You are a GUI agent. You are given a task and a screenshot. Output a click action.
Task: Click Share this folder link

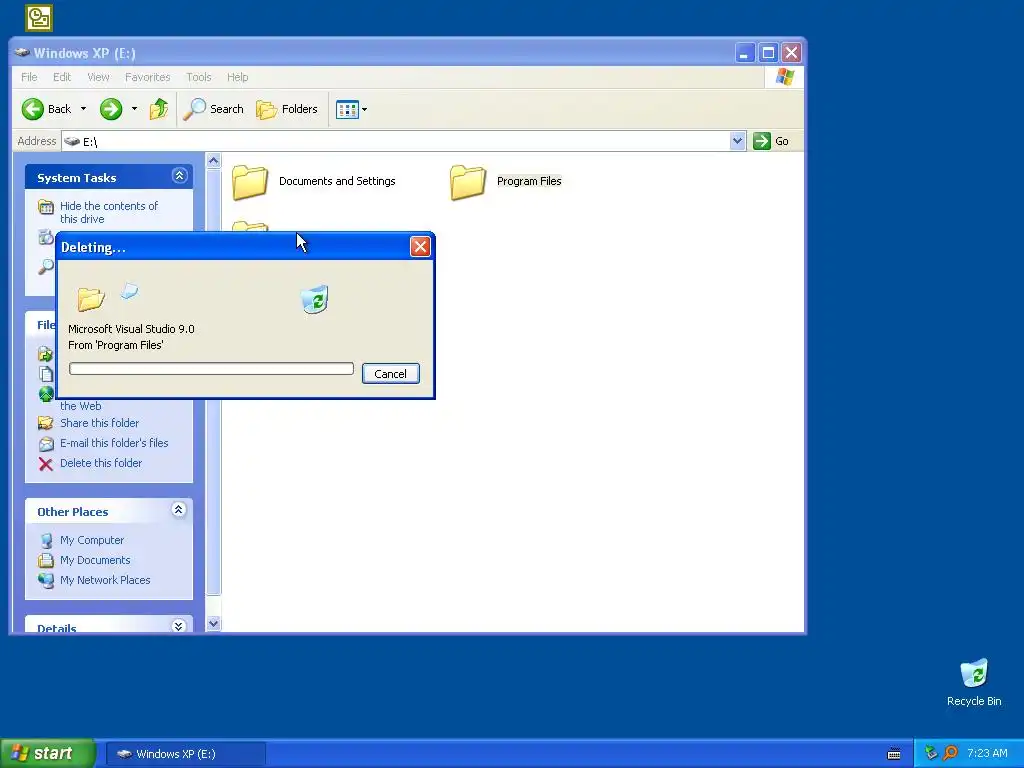99,423
